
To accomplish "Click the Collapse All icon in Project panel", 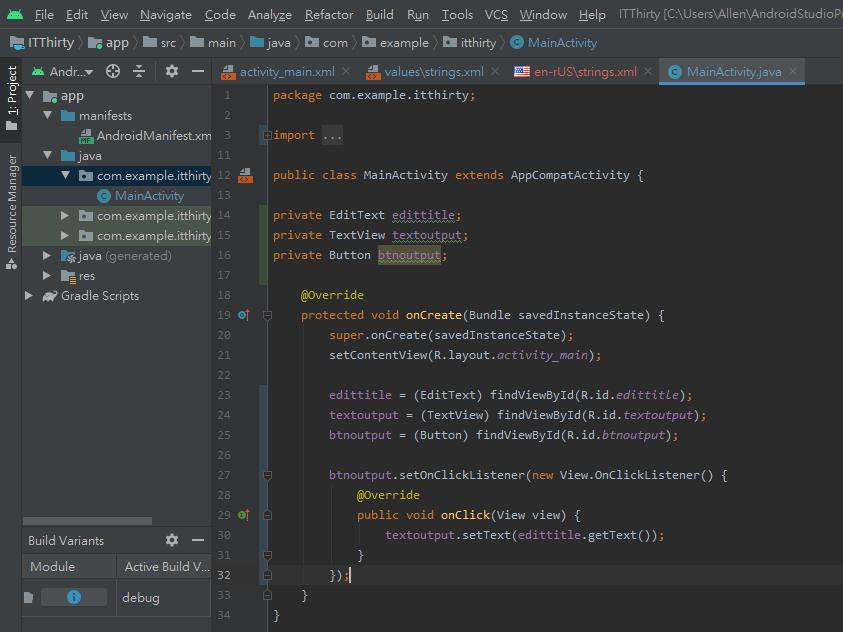I will tap(139, 71).
